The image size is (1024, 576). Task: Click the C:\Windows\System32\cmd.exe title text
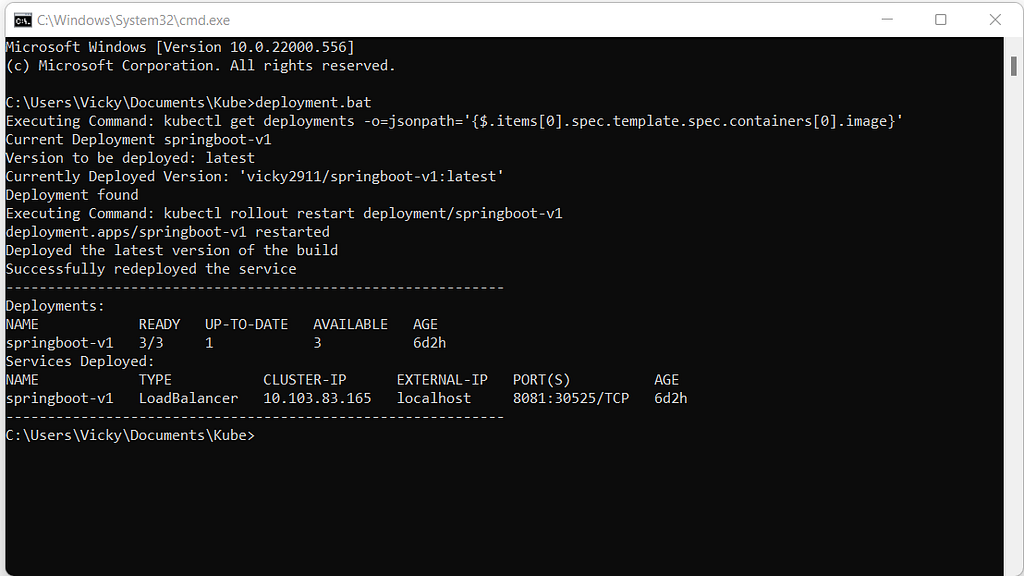click(133, 20)
